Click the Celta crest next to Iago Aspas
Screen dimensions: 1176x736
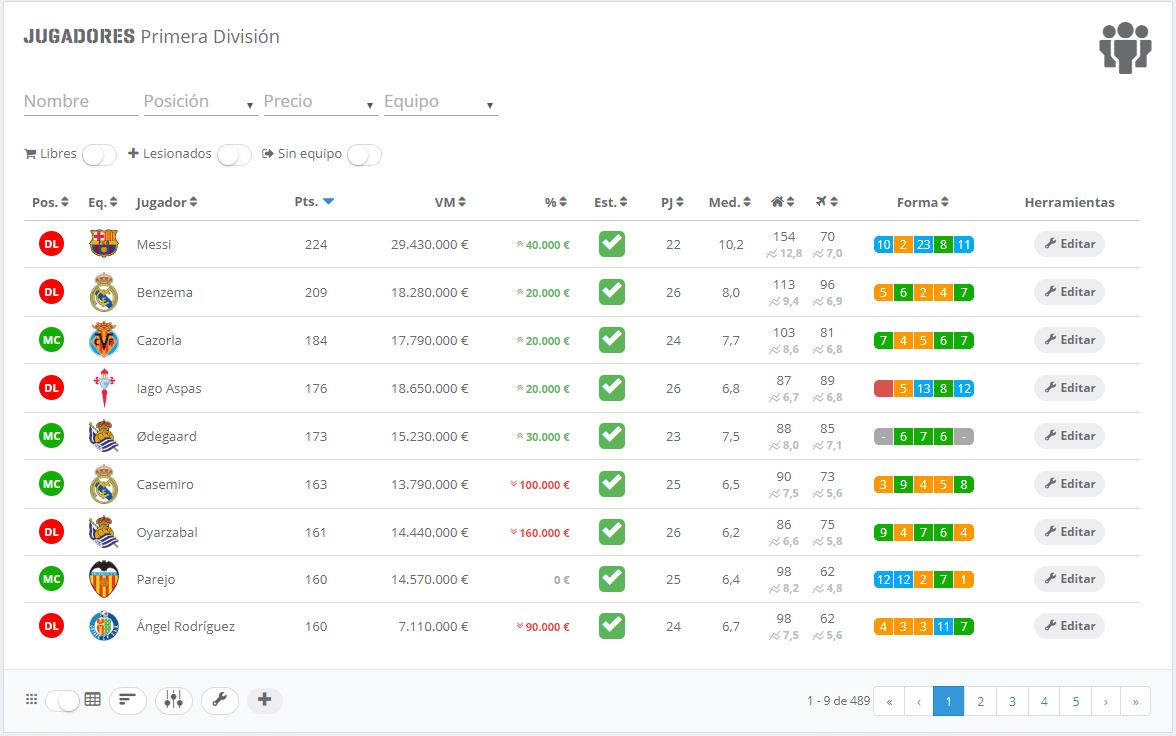tap(104, 388)
